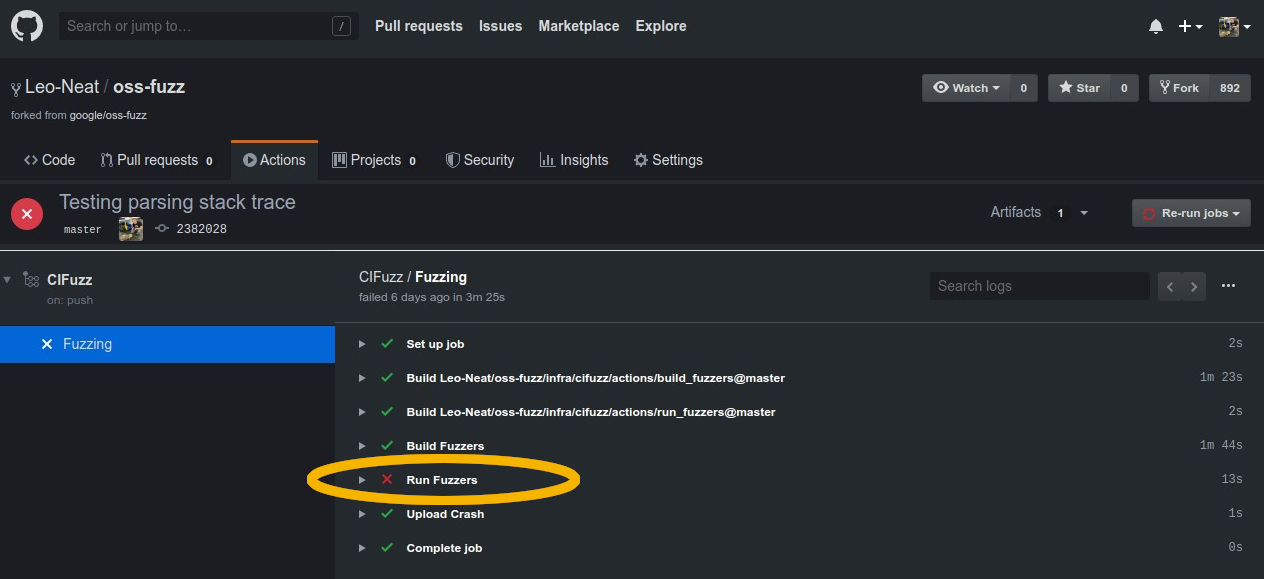Open the GitHub home via octocat logo
Image resolution: width=1264 pixels, height=579 pixels.
coord(26,26)
